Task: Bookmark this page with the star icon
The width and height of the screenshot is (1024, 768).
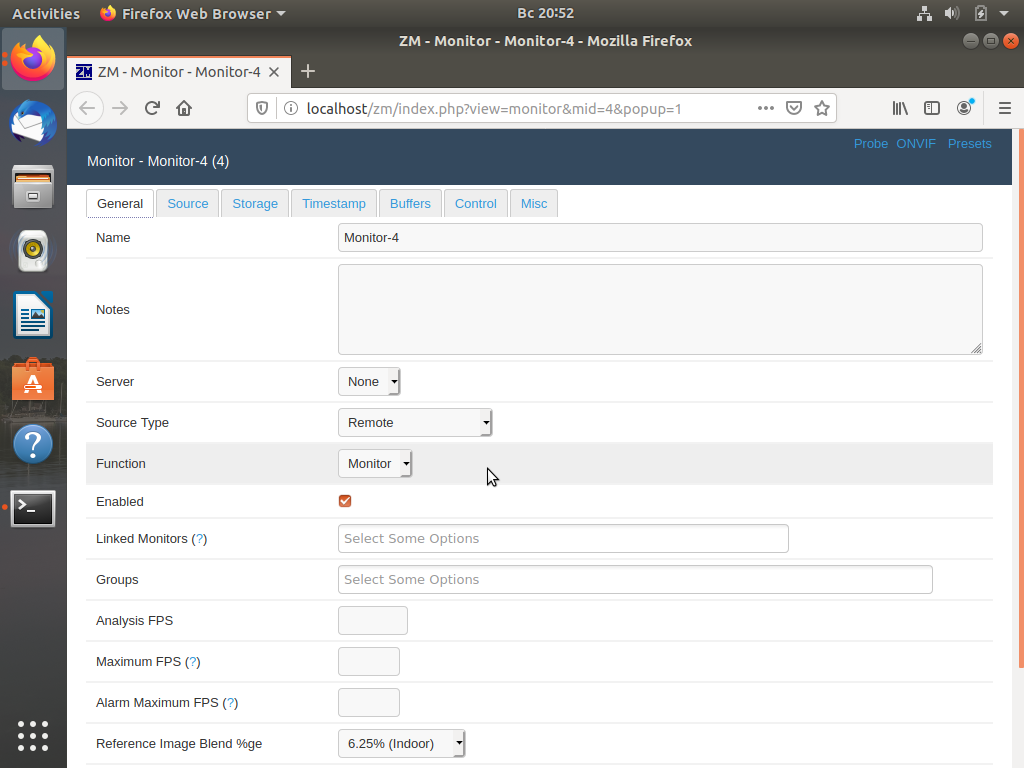Action: pyautogui.click(x=822, y=108)
